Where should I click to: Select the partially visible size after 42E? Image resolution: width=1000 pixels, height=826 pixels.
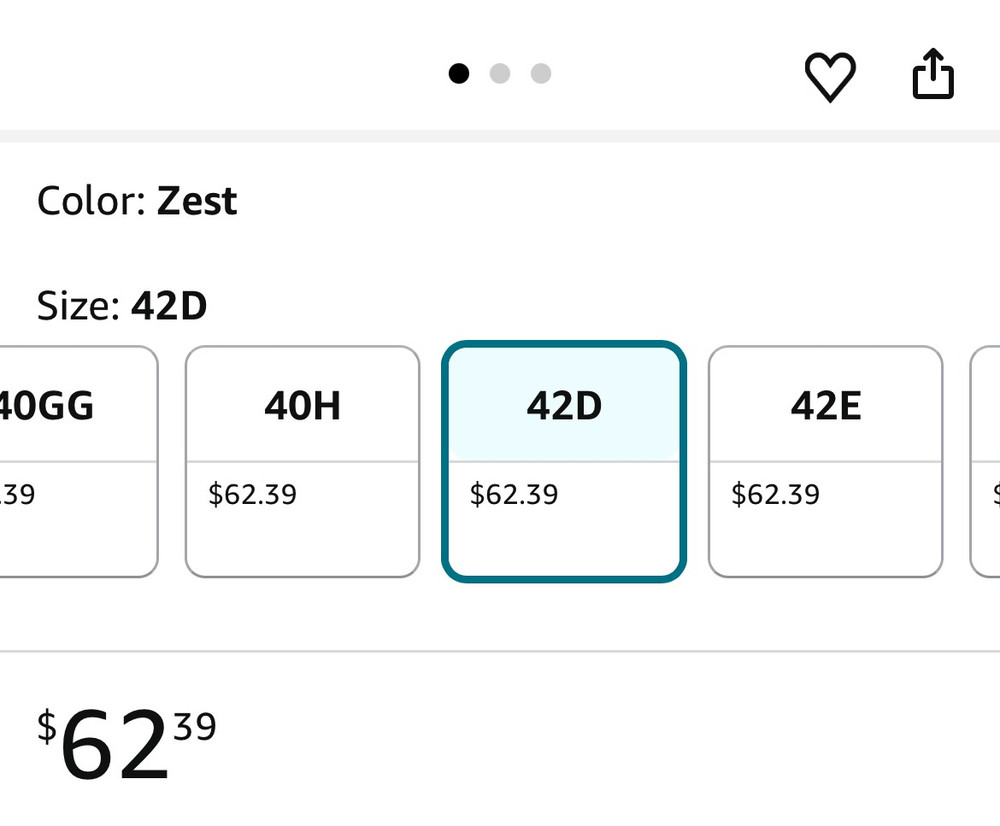(985, 462)
